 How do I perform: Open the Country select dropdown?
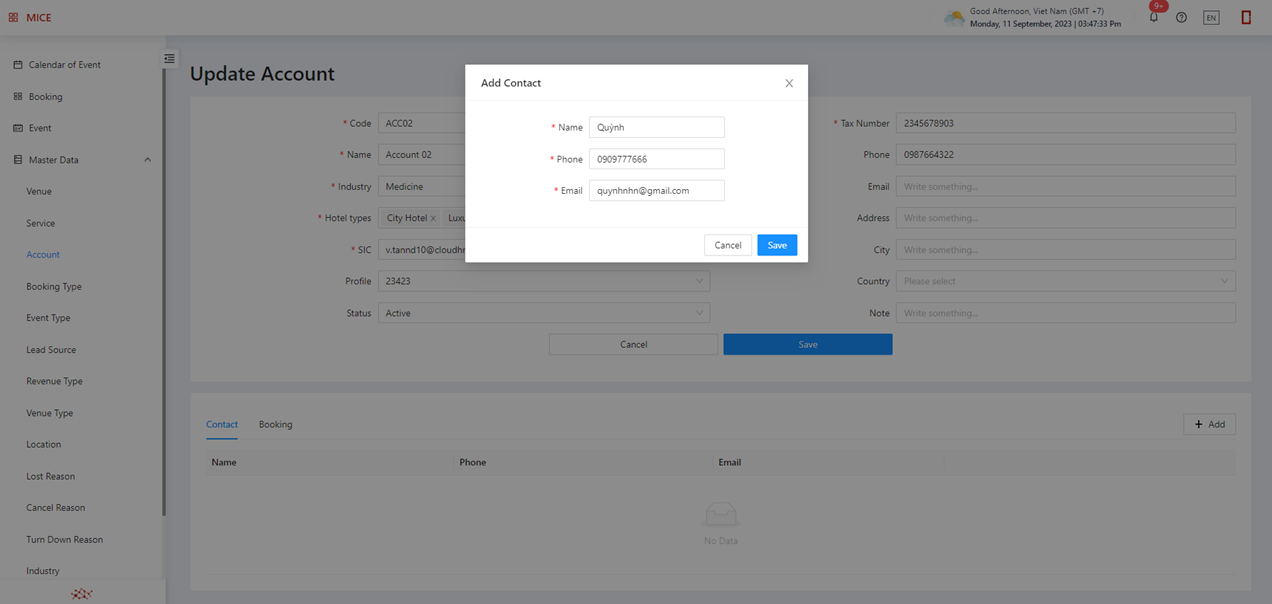point(1065,281)
